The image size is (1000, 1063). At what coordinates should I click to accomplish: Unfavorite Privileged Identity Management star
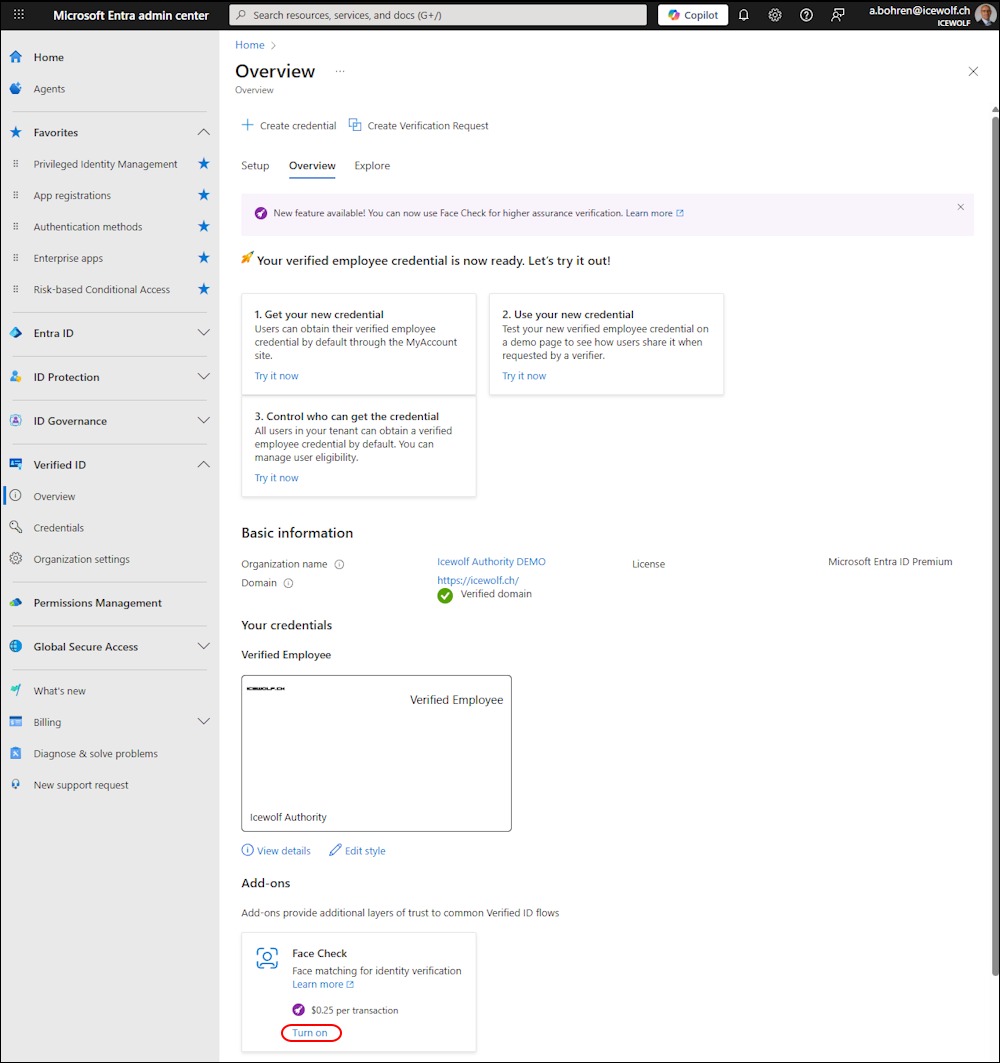[203, 163]
